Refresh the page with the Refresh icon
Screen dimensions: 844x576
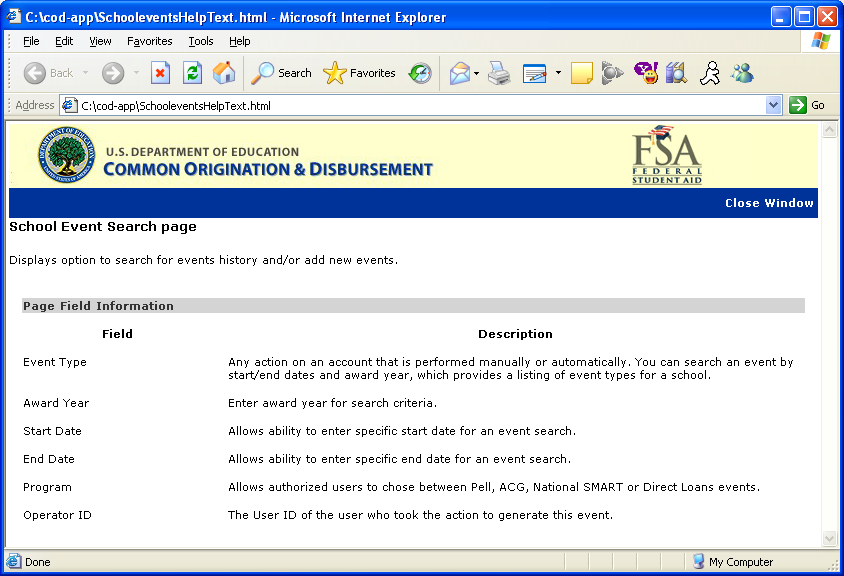[192, 73]
